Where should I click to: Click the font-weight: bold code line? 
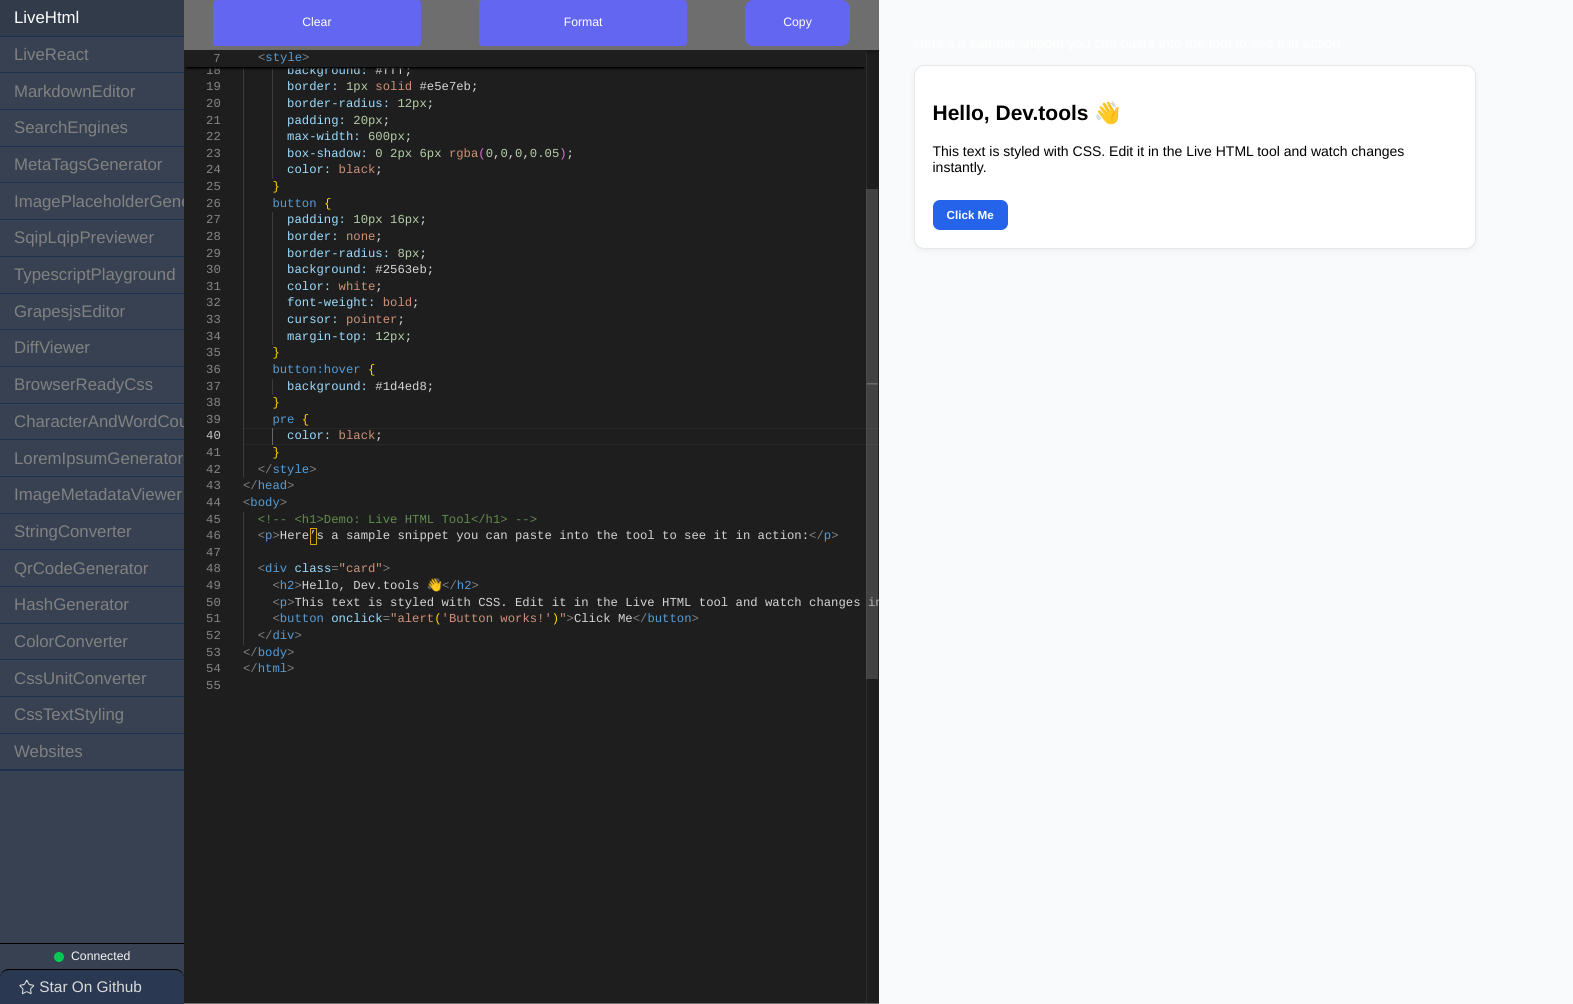tap(352, 303)
